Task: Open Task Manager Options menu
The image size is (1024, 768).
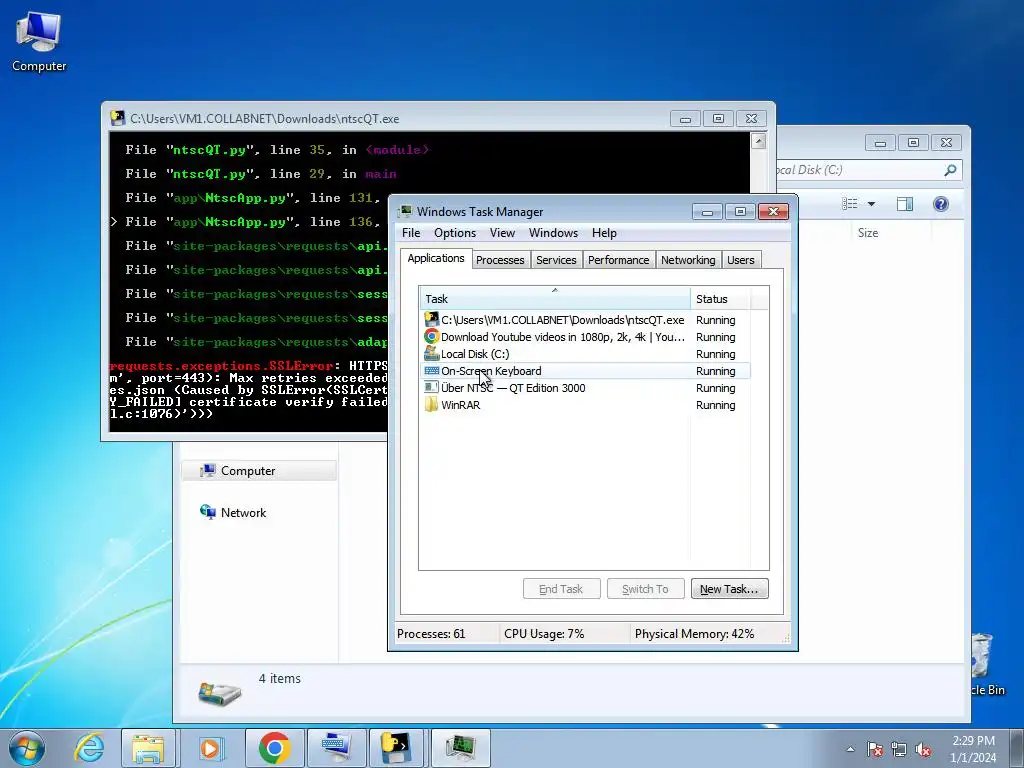Action: coord(455,233)
